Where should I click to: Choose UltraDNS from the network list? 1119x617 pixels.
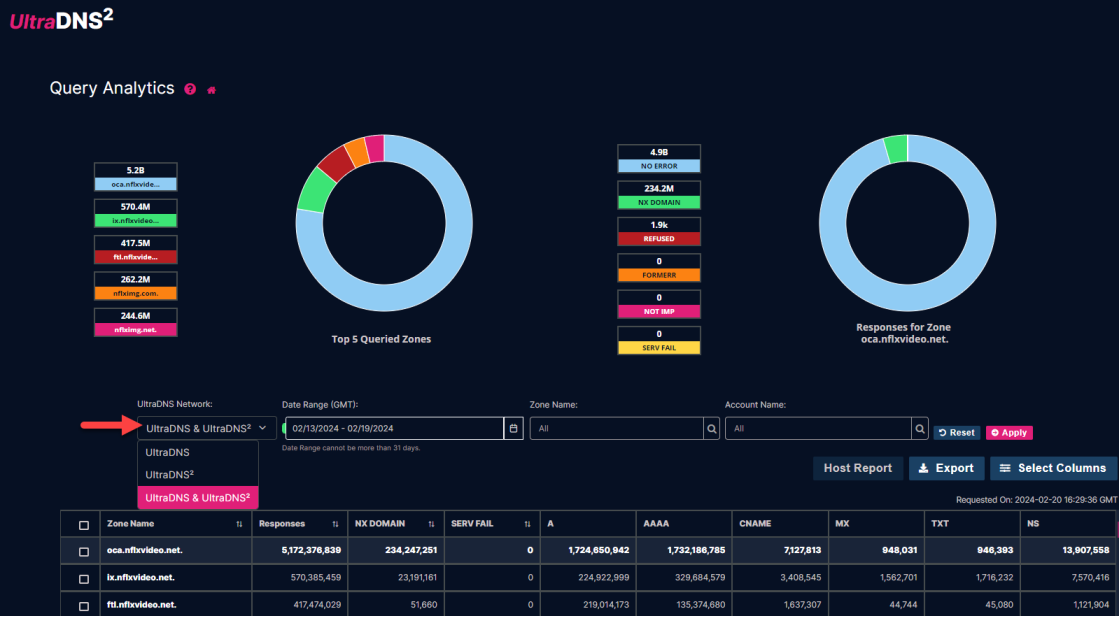pos(198,452)
